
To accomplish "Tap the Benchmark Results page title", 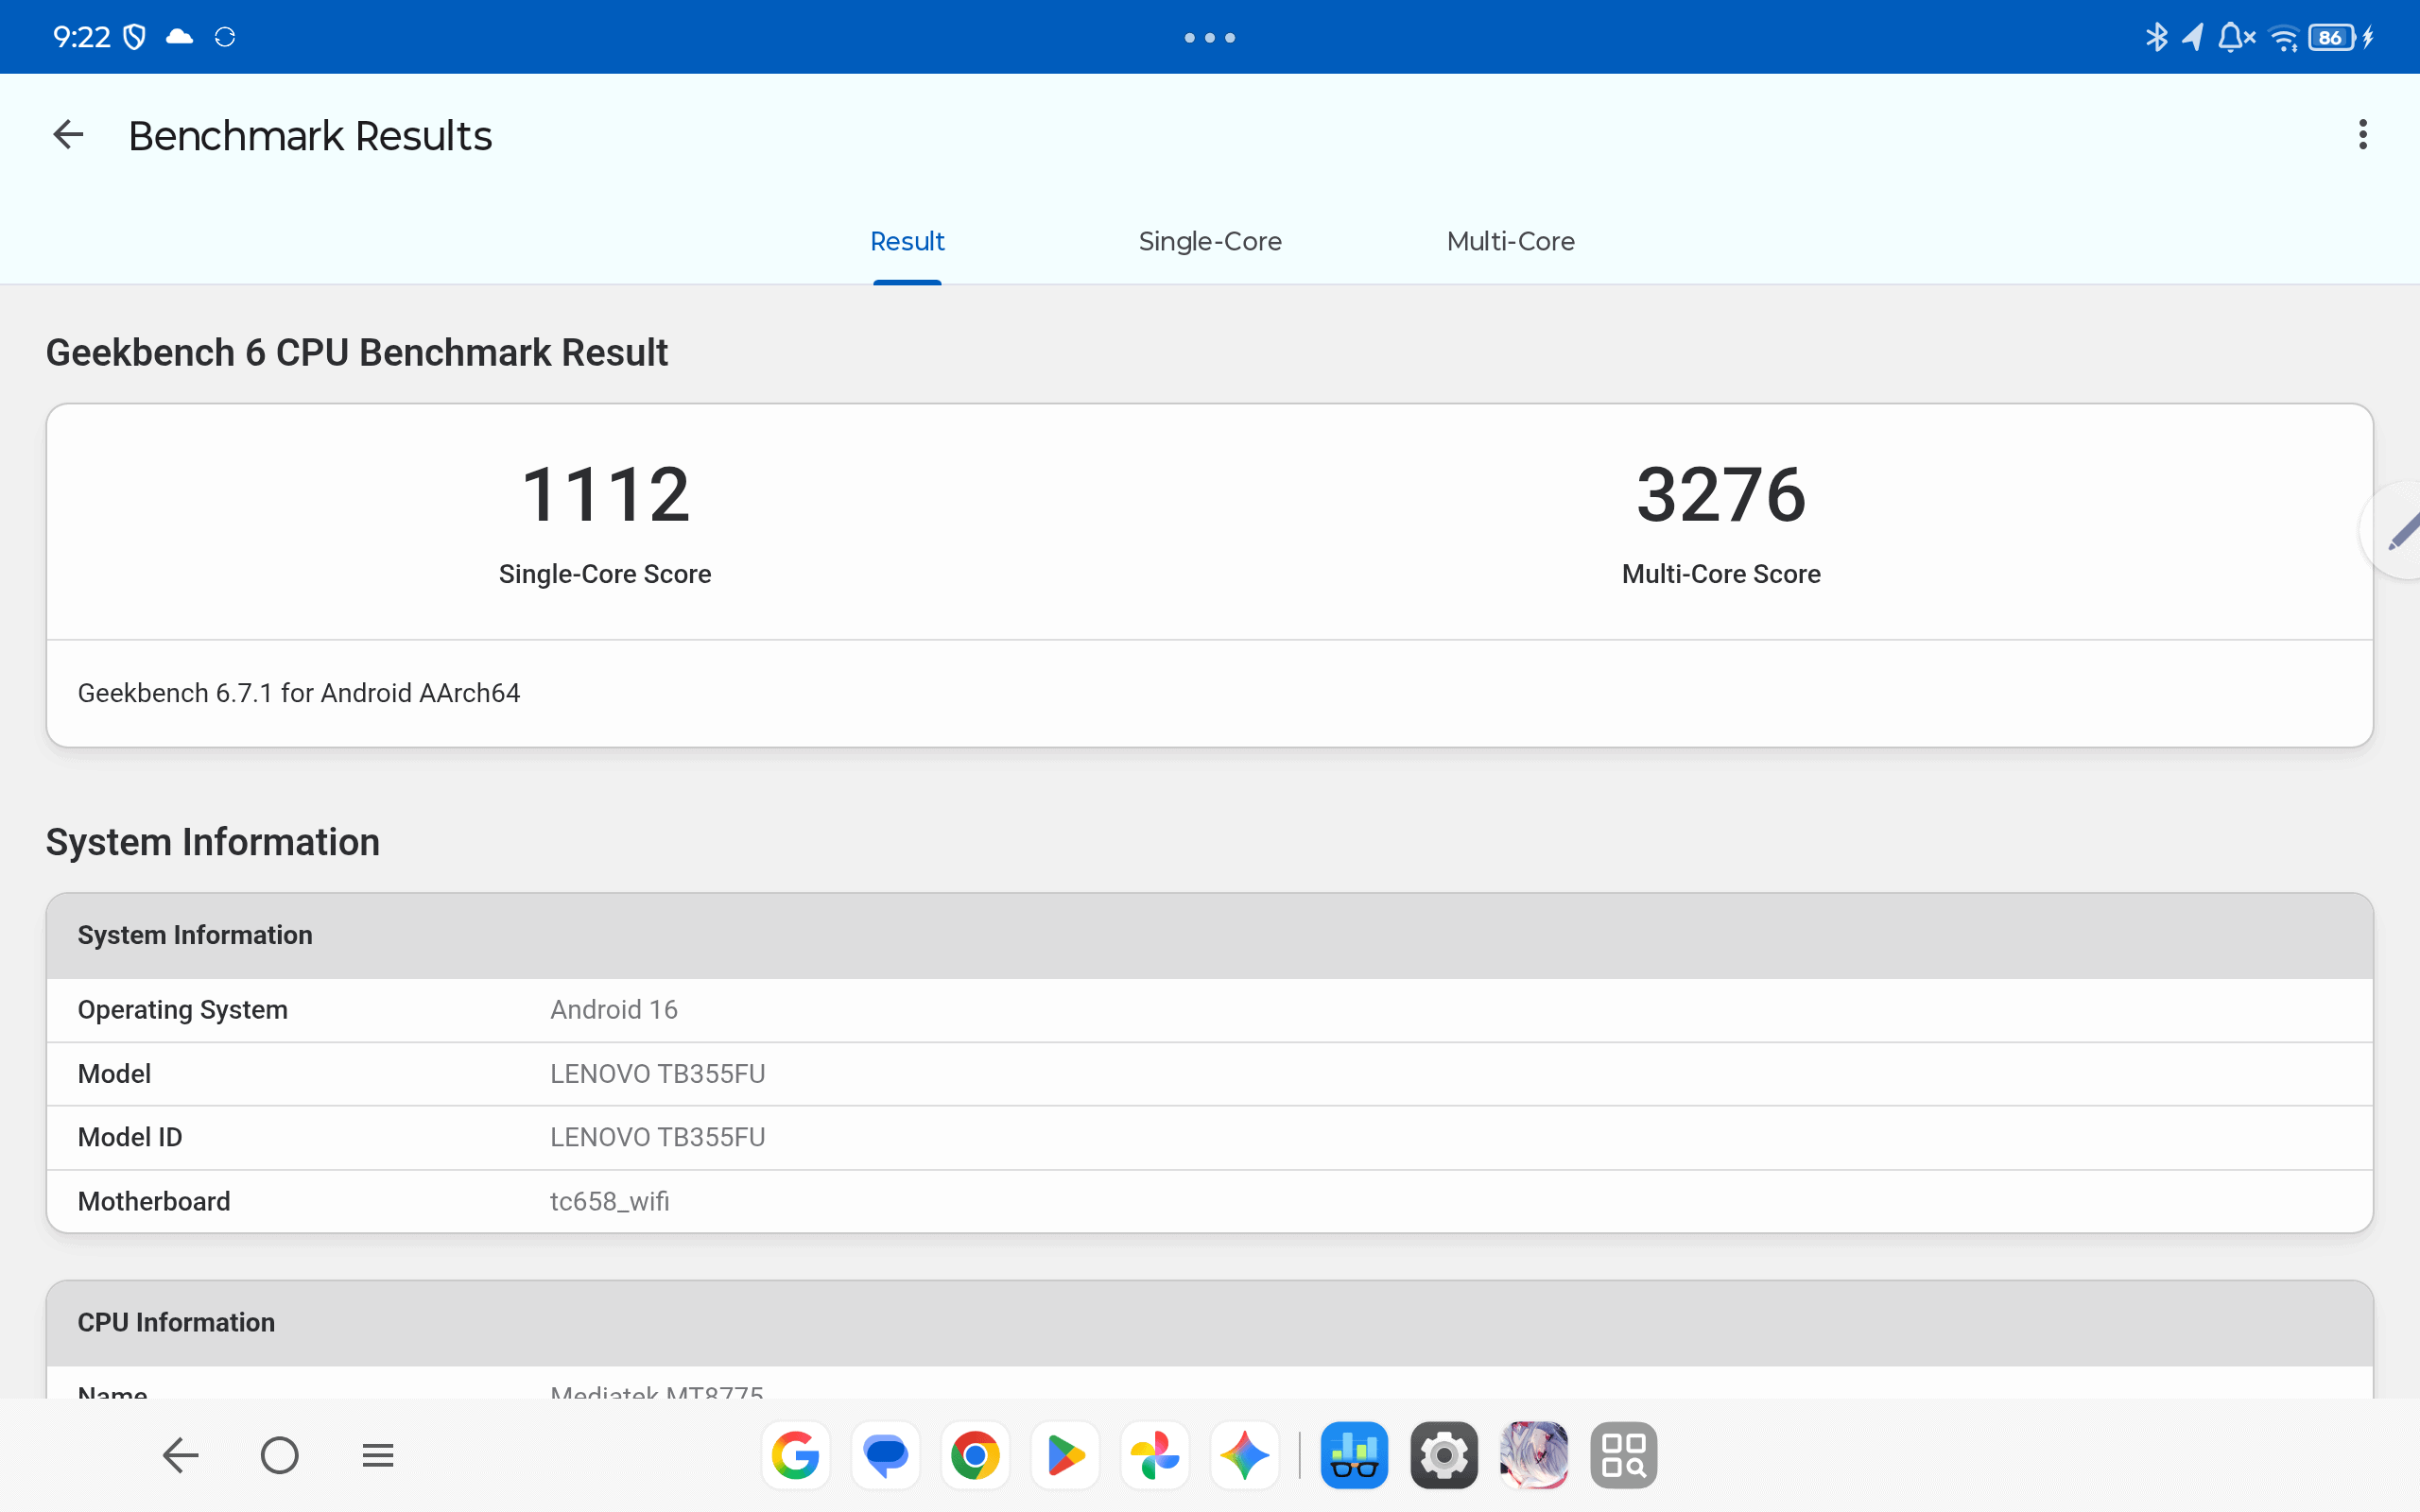I will [310, 135].
